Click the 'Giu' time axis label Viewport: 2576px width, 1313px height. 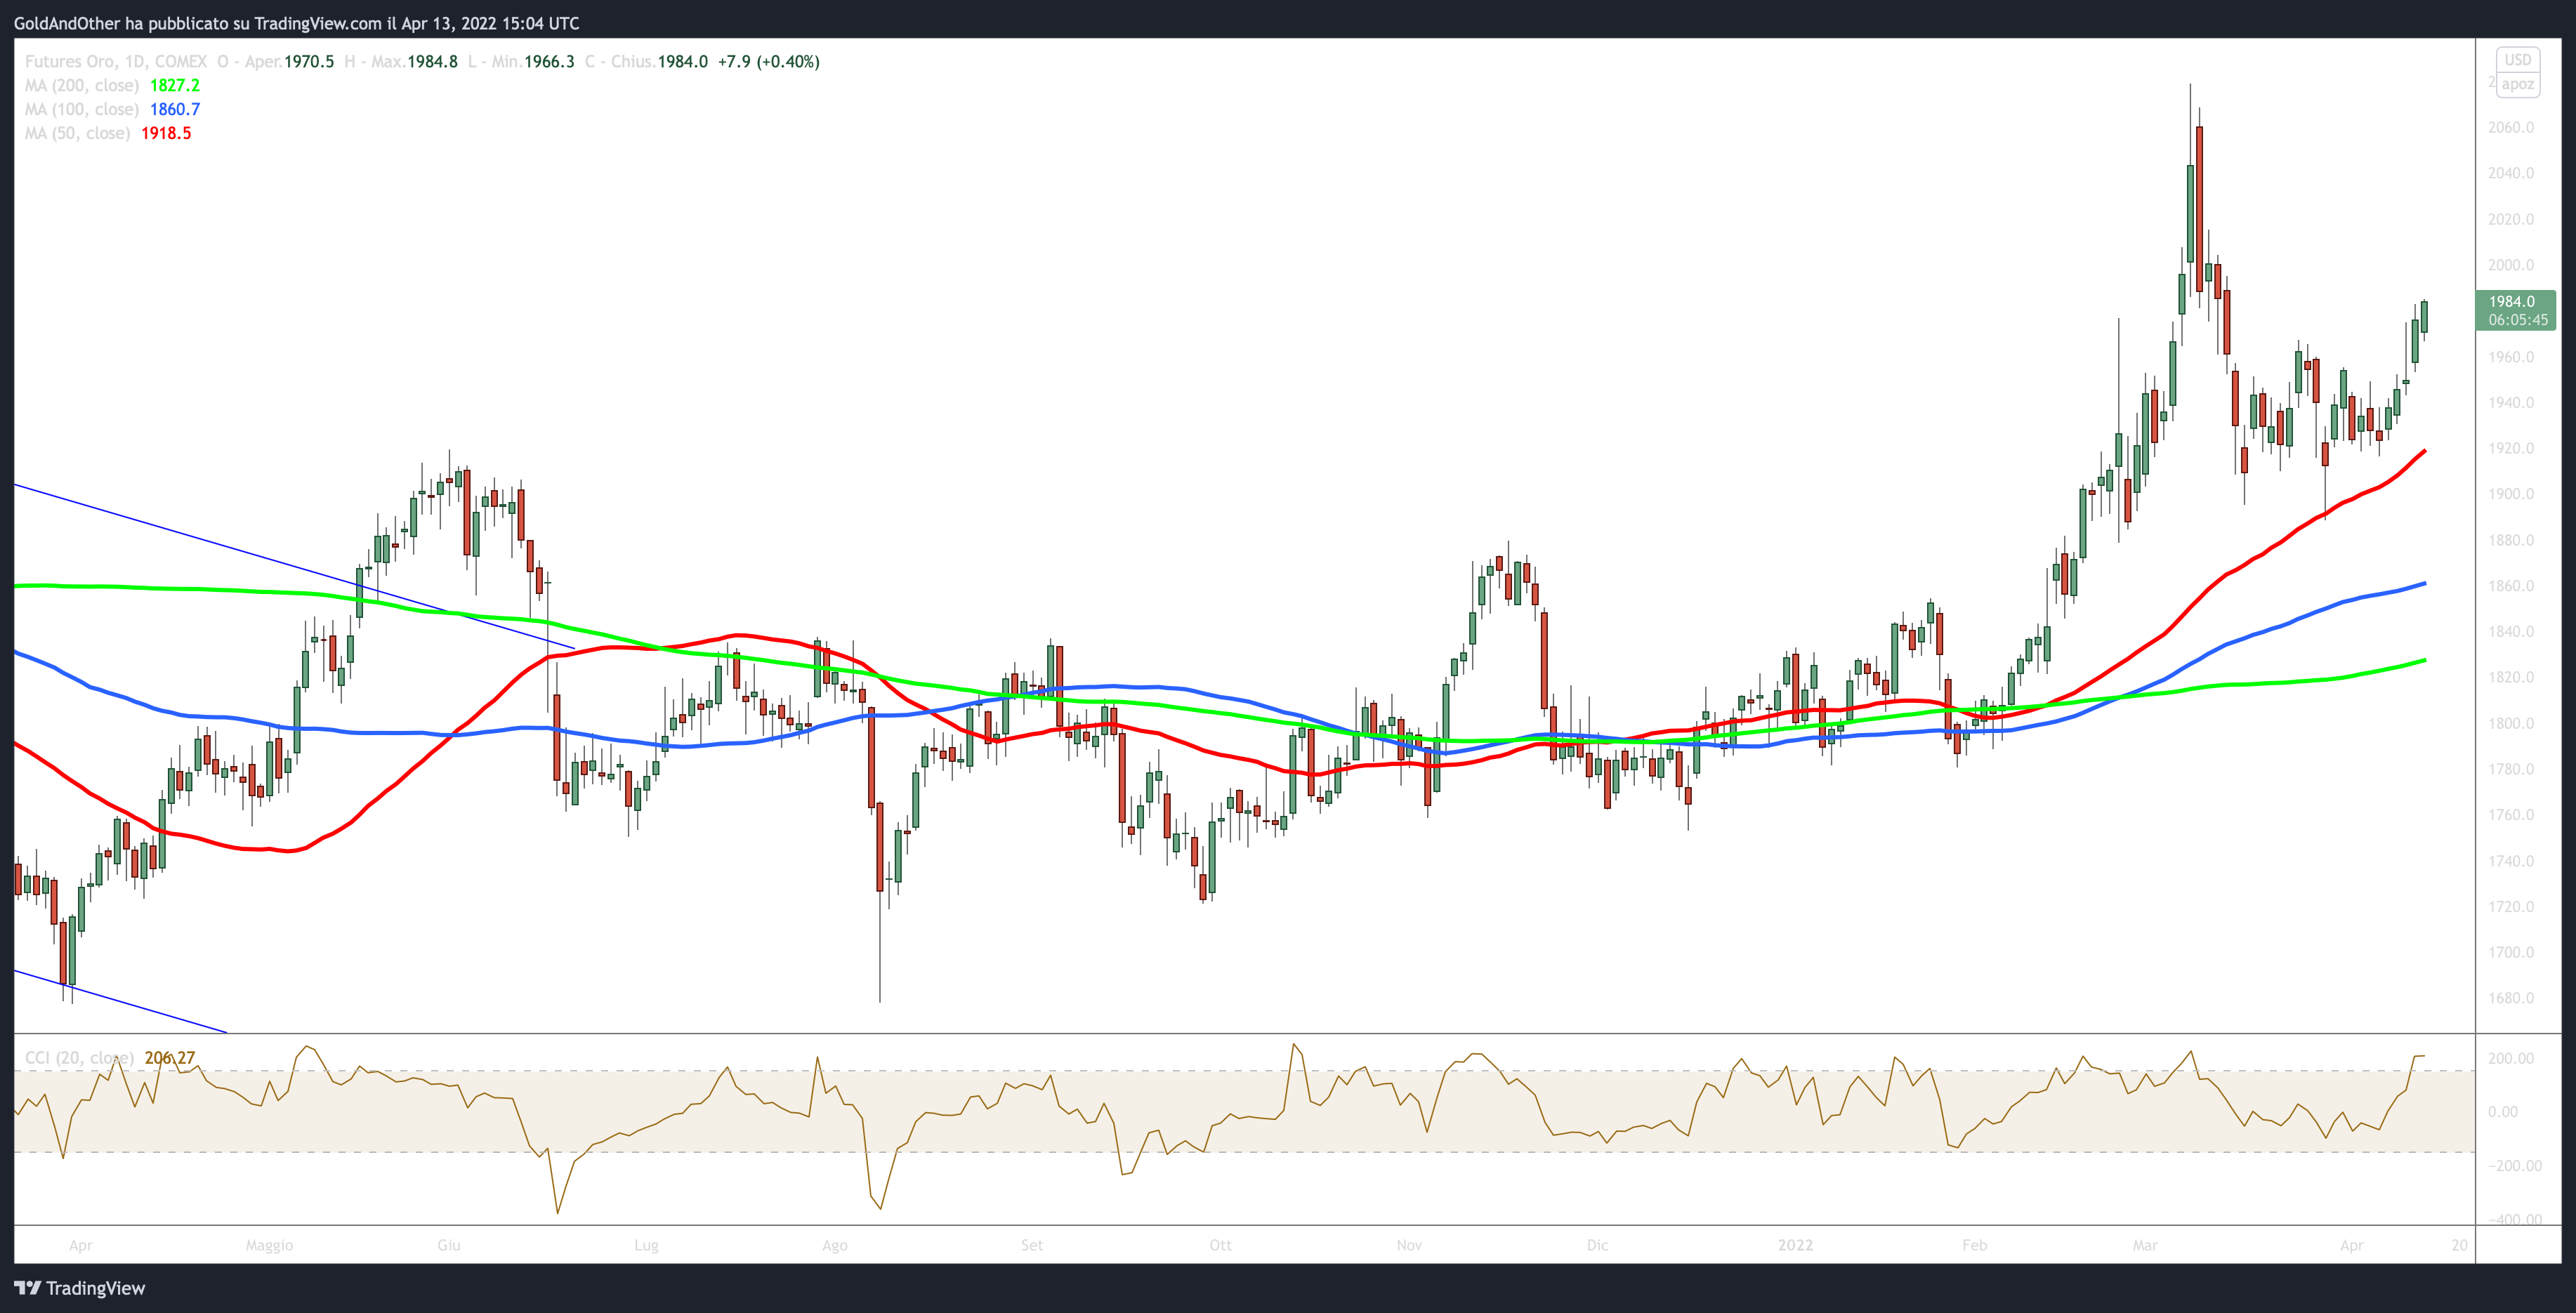click(x=449, y=1245)
